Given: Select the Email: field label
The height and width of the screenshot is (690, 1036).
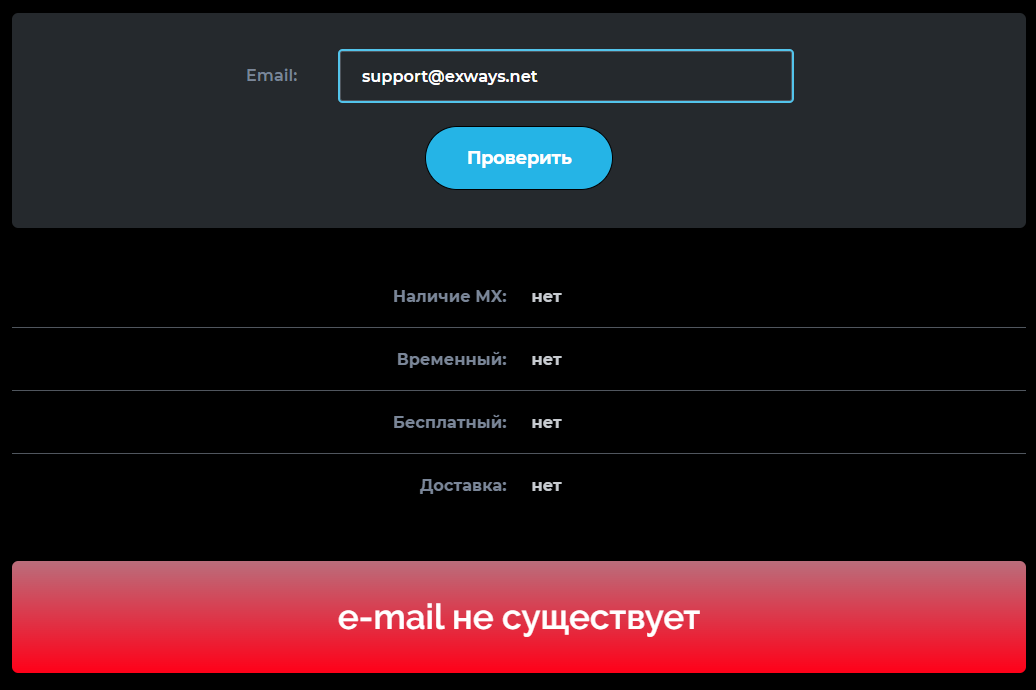Looking at the screenshot, I should [272, 75].
